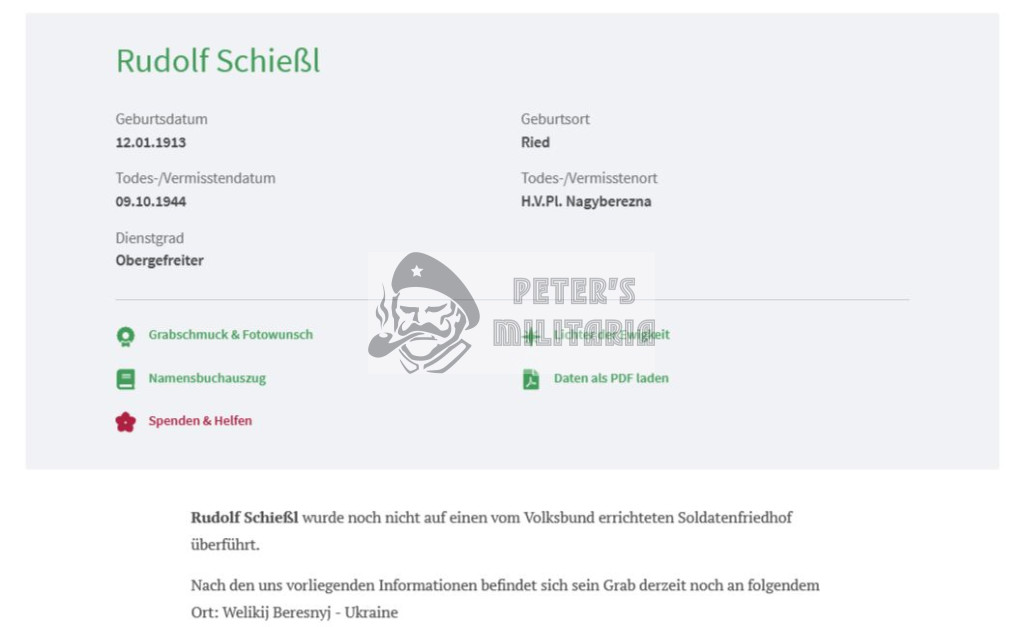Click the birth date 12.01.1913
Image resolution: width=1024 pixels, height=627 pixels.
click(x=151, y=142)
